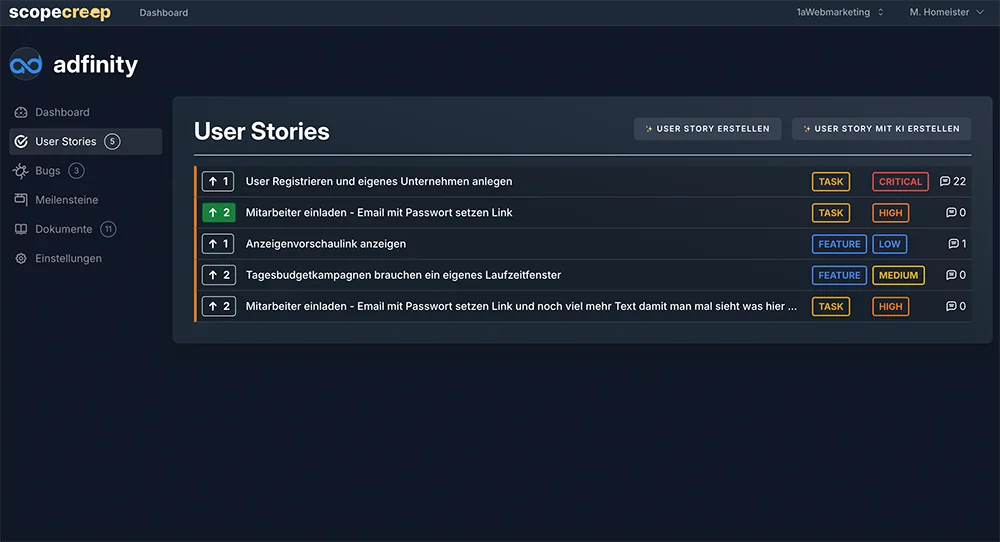Click the Meilensteine icon in sidebar
1000x542 pixels.
pos(21,200)
